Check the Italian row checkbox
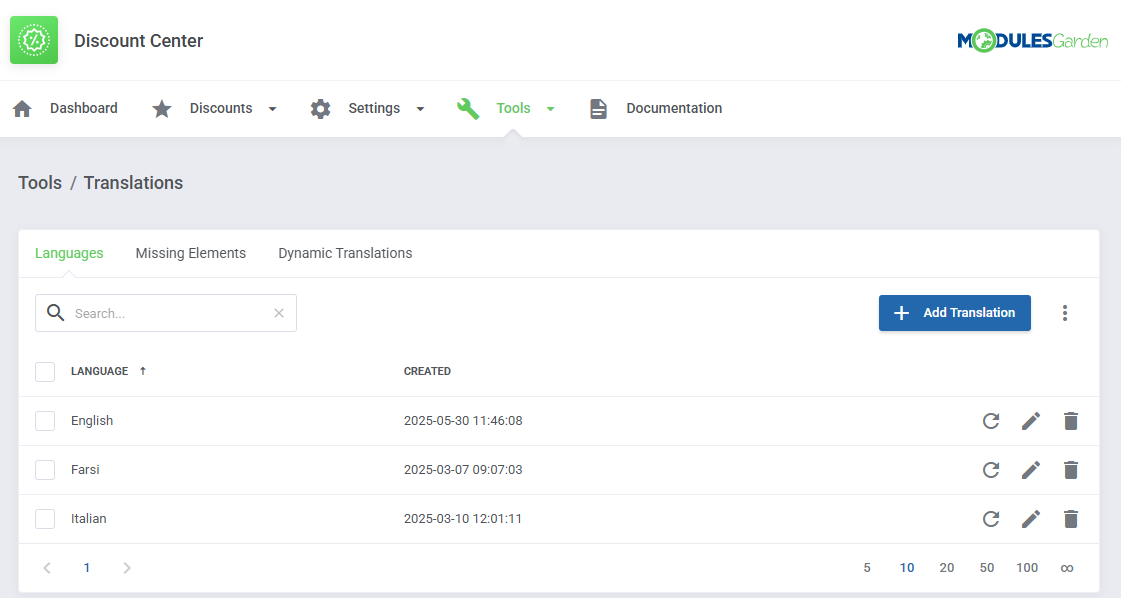This screenshot has width=1121, height=598. pos(45,519)
